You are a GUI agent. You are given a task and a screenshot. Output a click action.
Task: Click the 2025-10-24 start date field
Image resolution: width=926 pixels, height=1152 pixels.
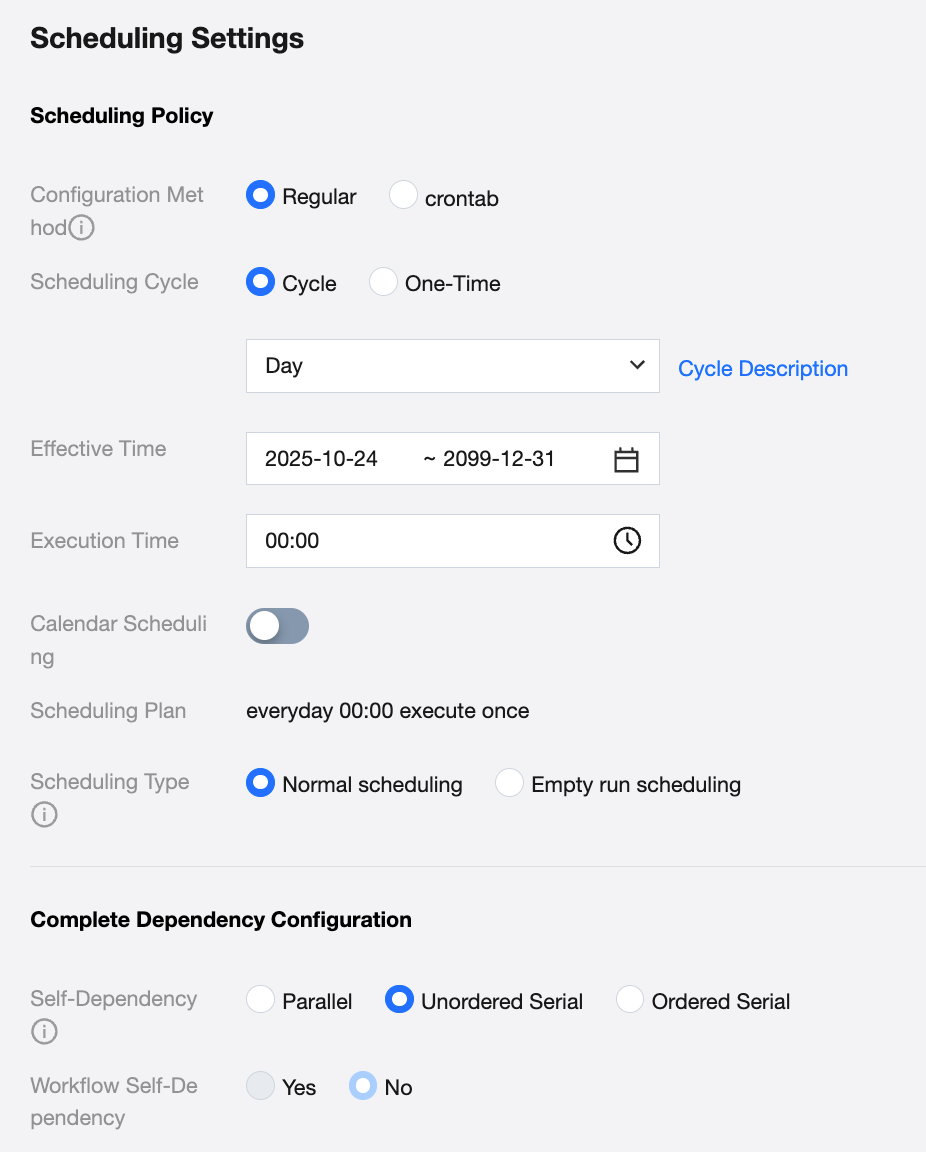(322, 459)
